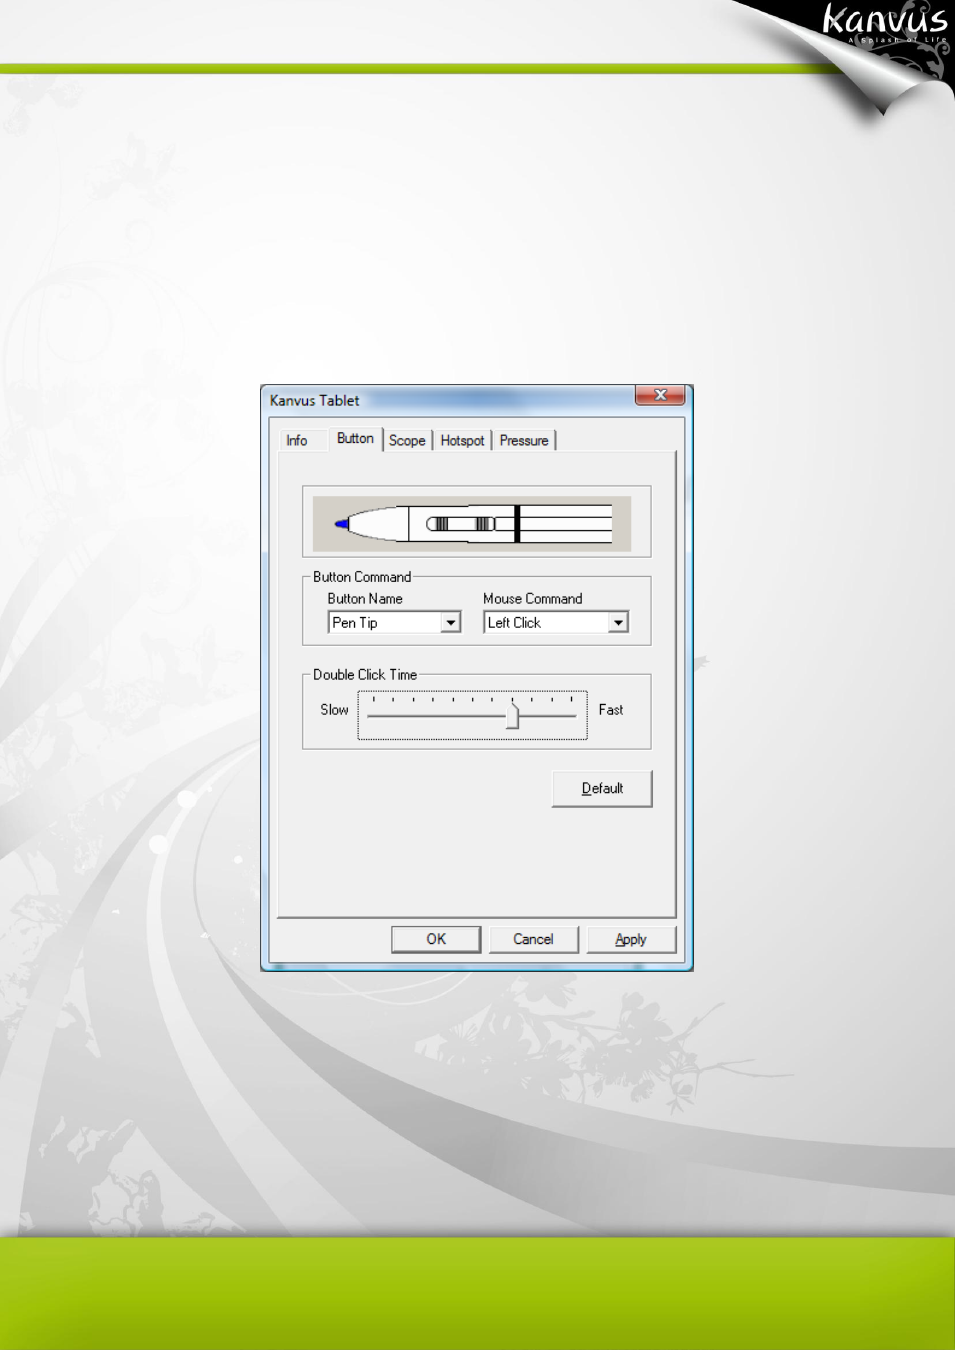Click the Apply button
The width and height of the screenshot is (955, 1350).
click(631, 940)
